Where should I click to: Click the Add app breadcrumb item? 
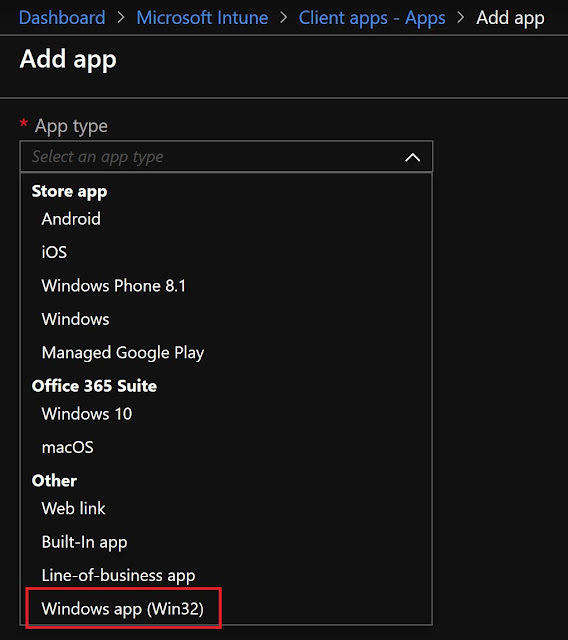point(510,19)
